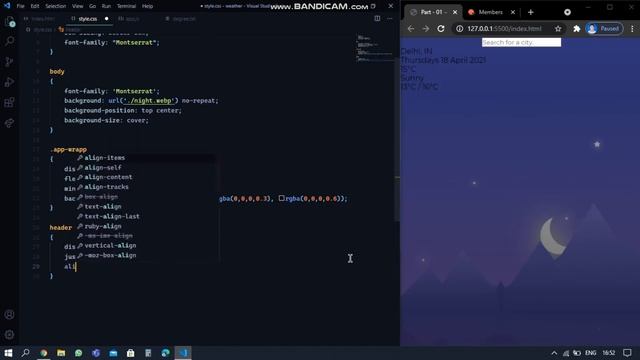This screenshot has width=640, height=360.
Task: Close the Part - 01 browser tab
Action: [x=455, y=12]
